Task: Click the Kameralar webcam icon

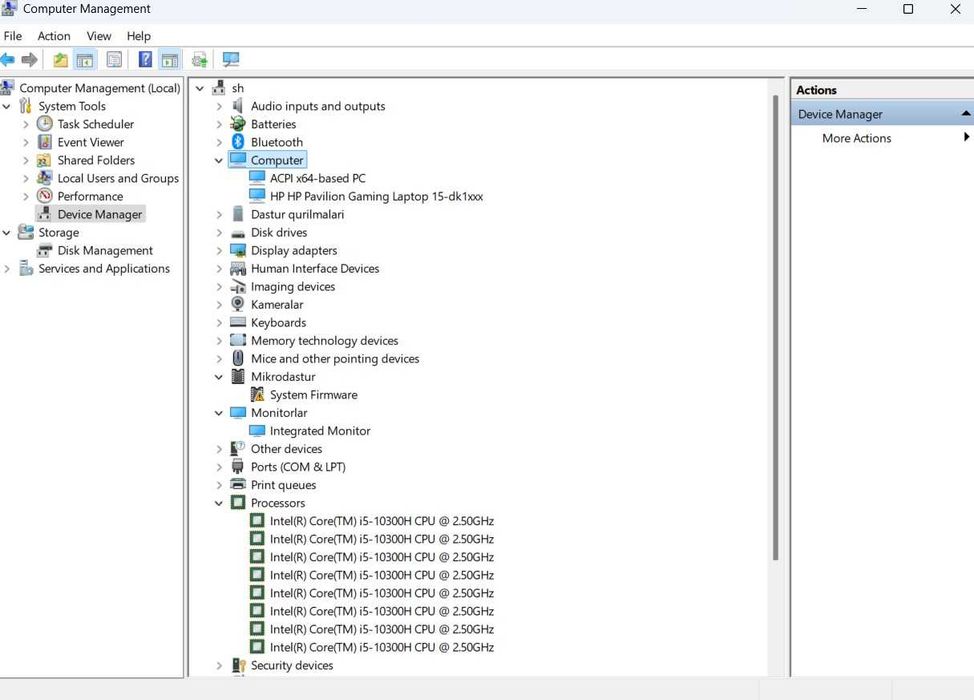Action: pyautogui.click(x=238, y=304)
